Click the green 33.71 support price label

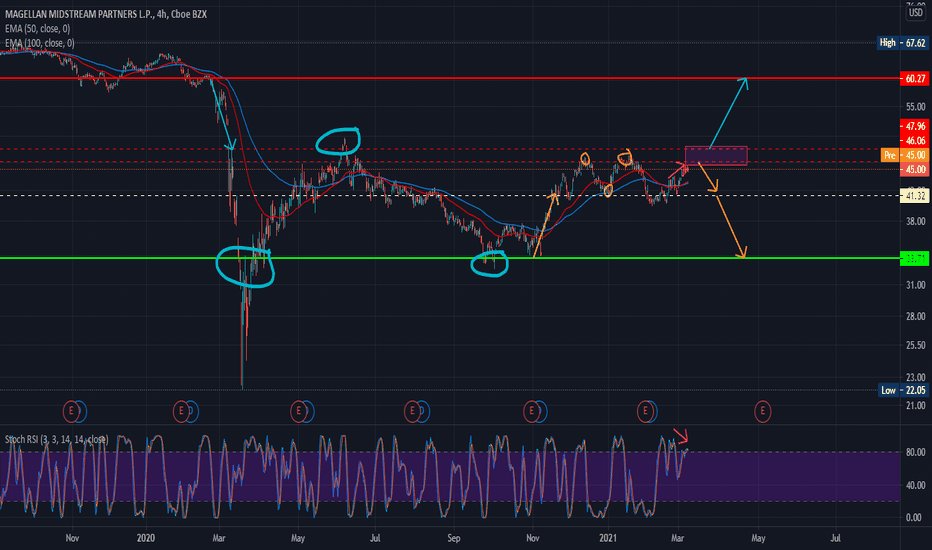click(x=915, y=258)
